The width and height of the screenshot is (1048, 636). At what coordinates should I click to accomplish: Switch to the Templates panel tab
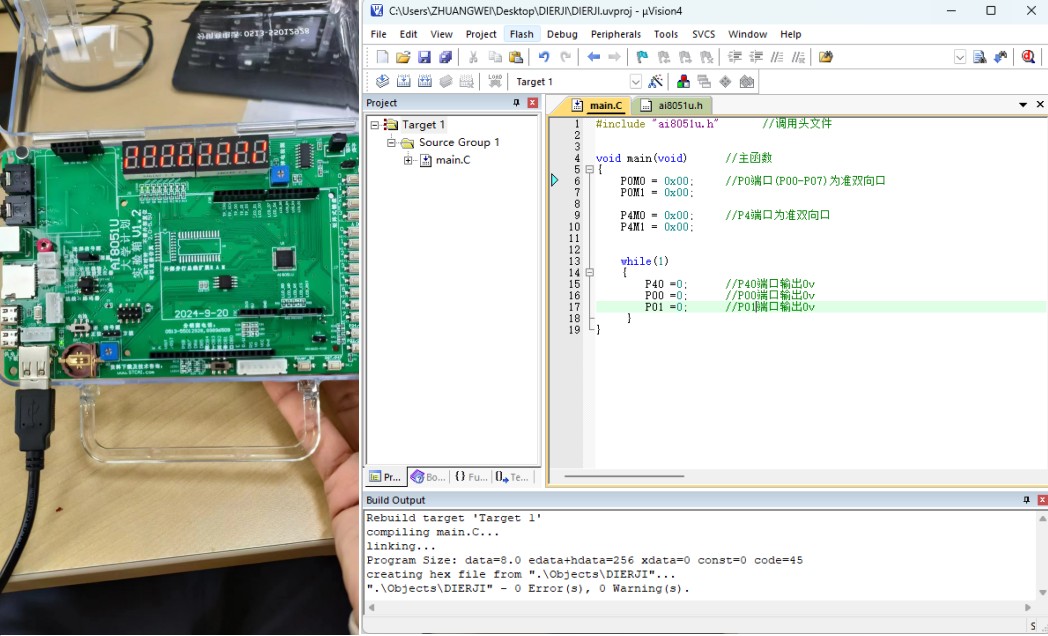(513, 477)
